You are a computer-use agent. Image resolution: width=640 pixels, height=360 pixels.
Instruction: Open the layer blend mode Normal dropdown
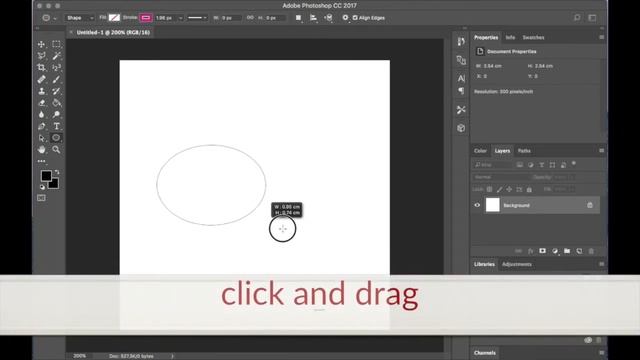coord(501,177)
